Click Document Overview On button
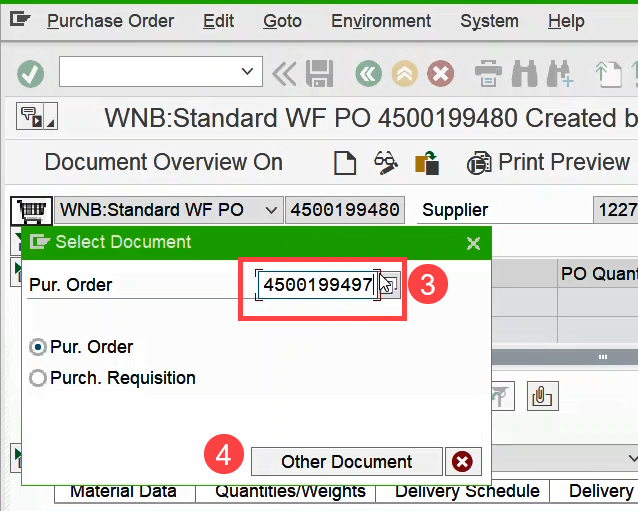The image size is (638, 511). click(x=163, y=163)
